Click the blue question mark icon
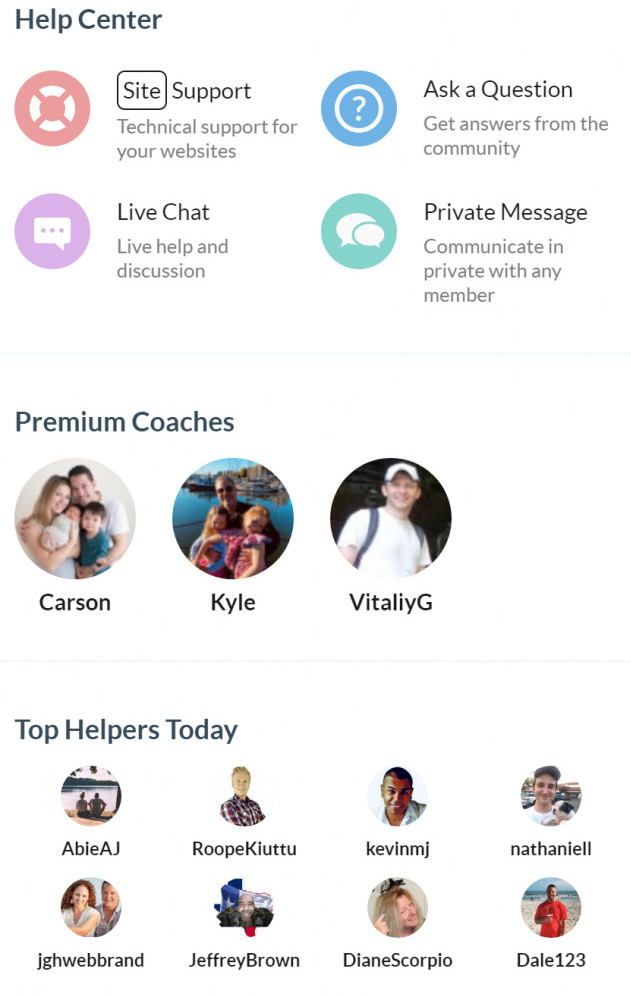The image size is (631, 997). [359, 109]
